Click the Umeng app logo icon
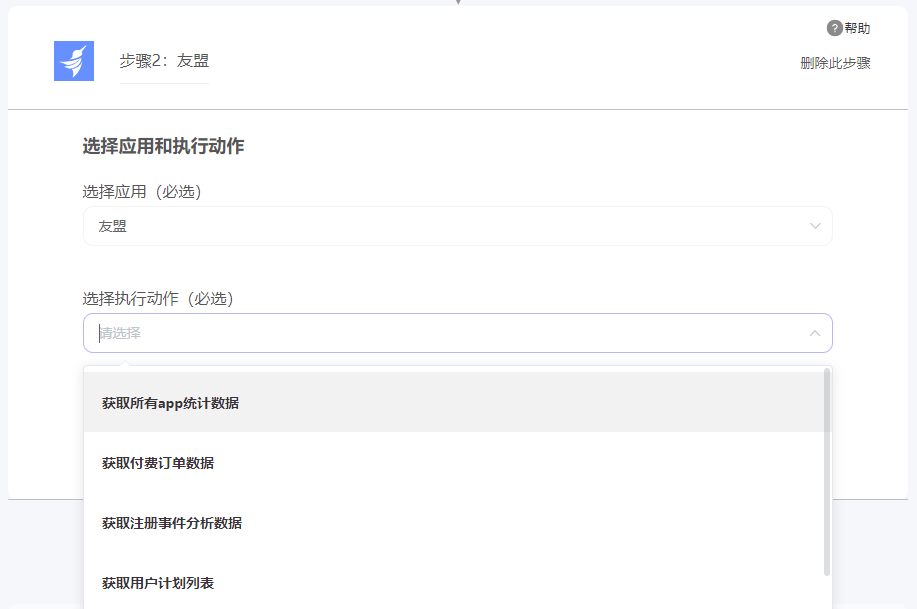 pyautogui.click(x=74, y=61)
